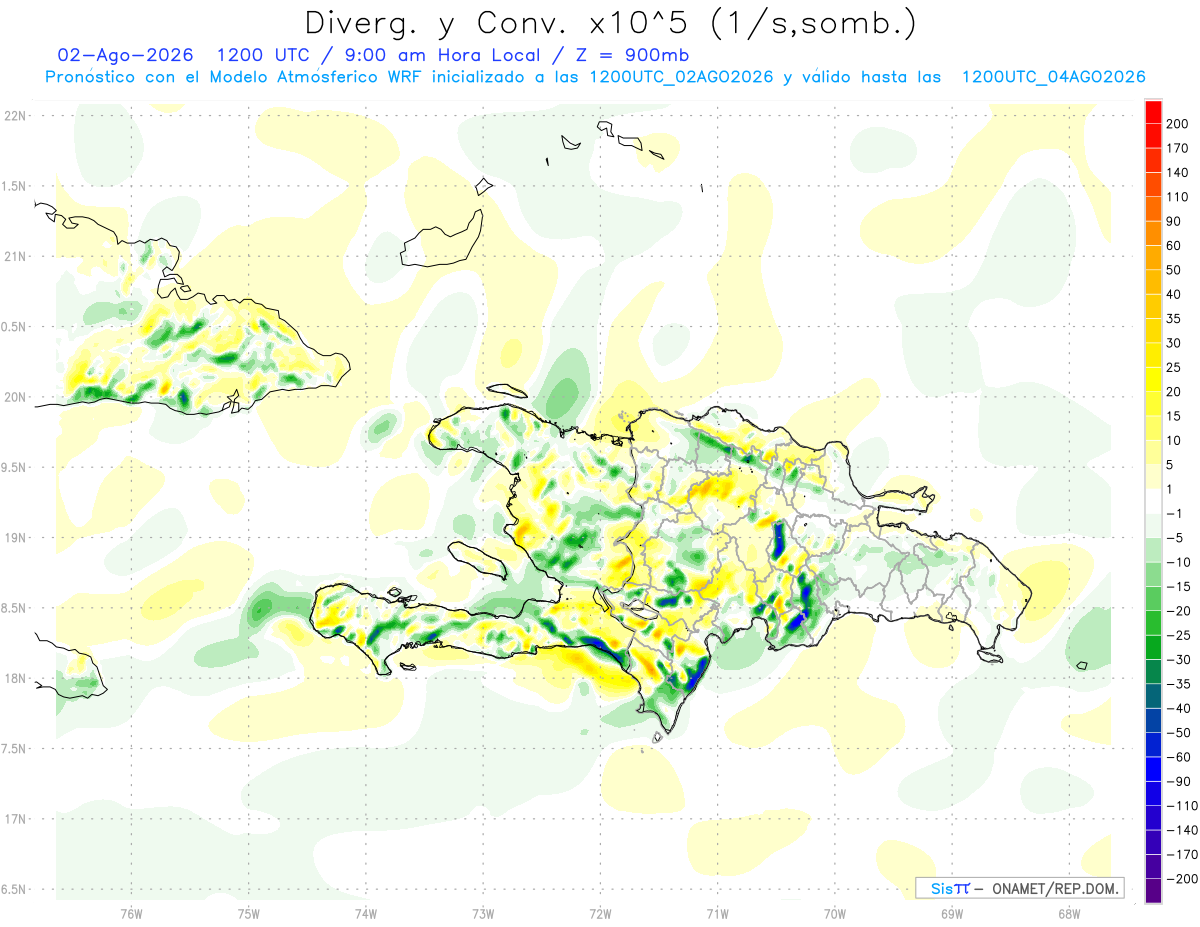Click the '21N' latitude label
This screenshot has height=927, width=1200.
(15, 256)
